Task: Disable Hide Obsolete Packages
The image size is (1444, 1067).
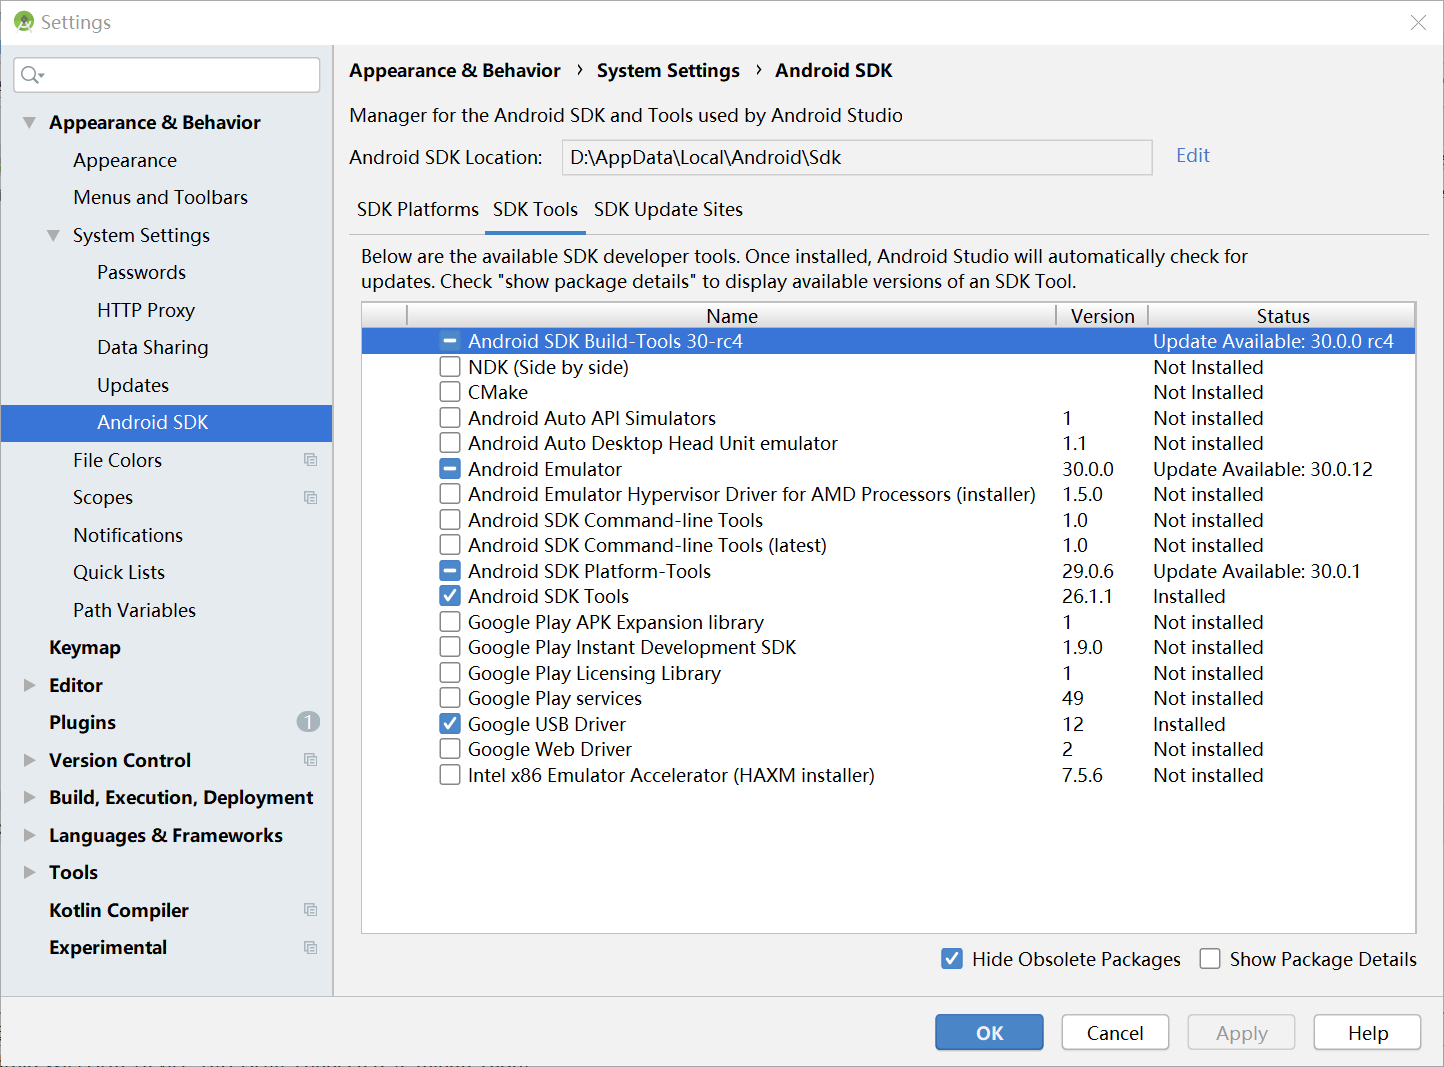Action: [951, 958]
